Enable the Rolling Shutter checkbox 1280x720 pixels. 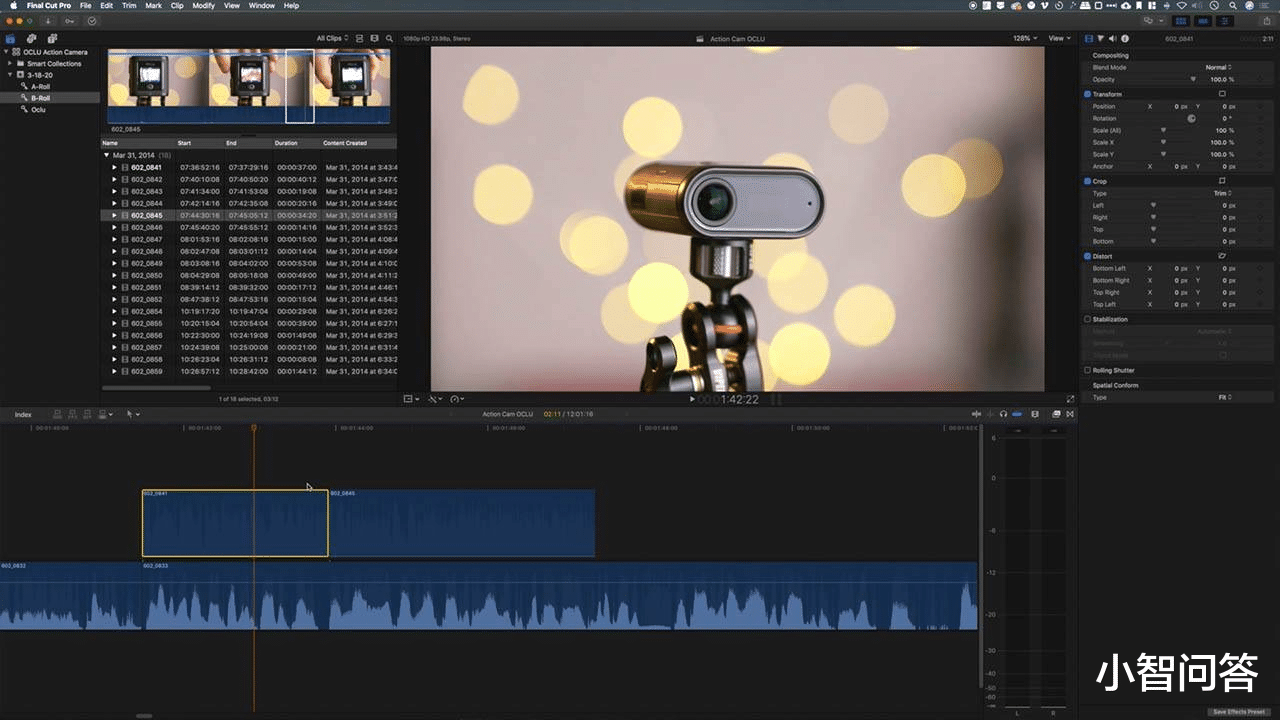point(1088,370)
